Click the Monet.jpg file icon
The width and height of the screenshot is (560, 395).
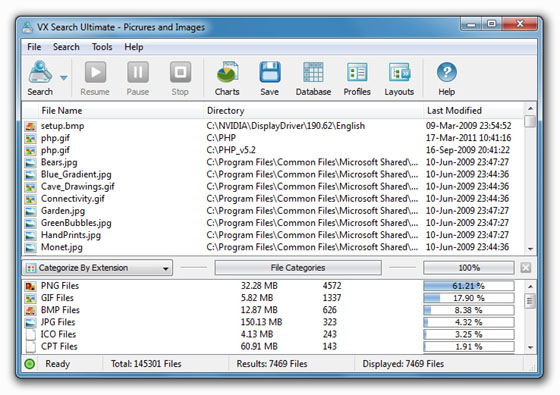pos(30,248)
